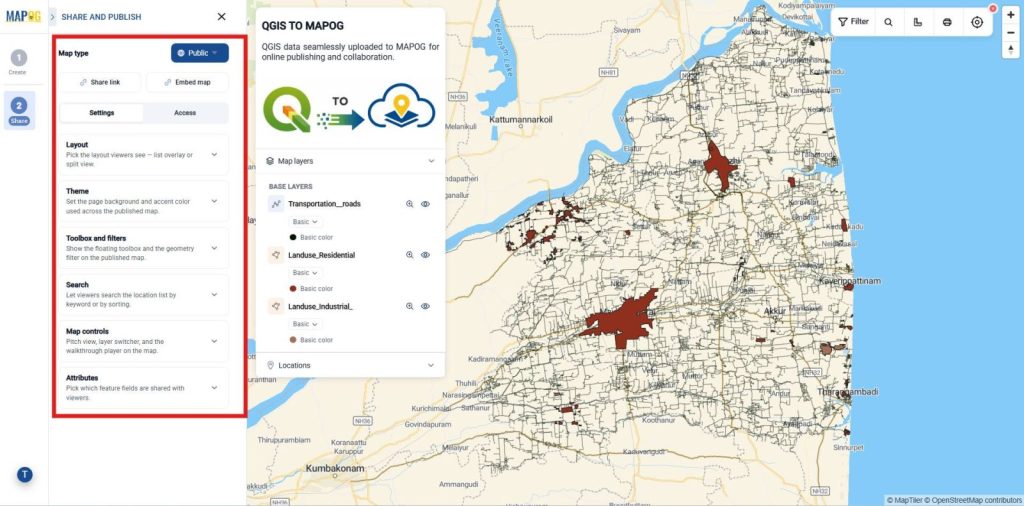Zoom in the map with plus button

click(1011, 15)
